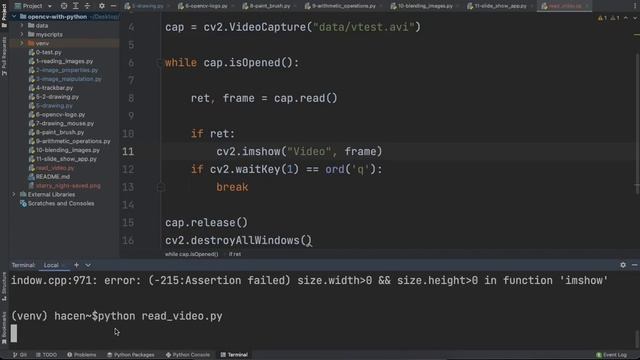Open the Problems tool window
This screenshot has height=360, width=640.
point(82,355)
